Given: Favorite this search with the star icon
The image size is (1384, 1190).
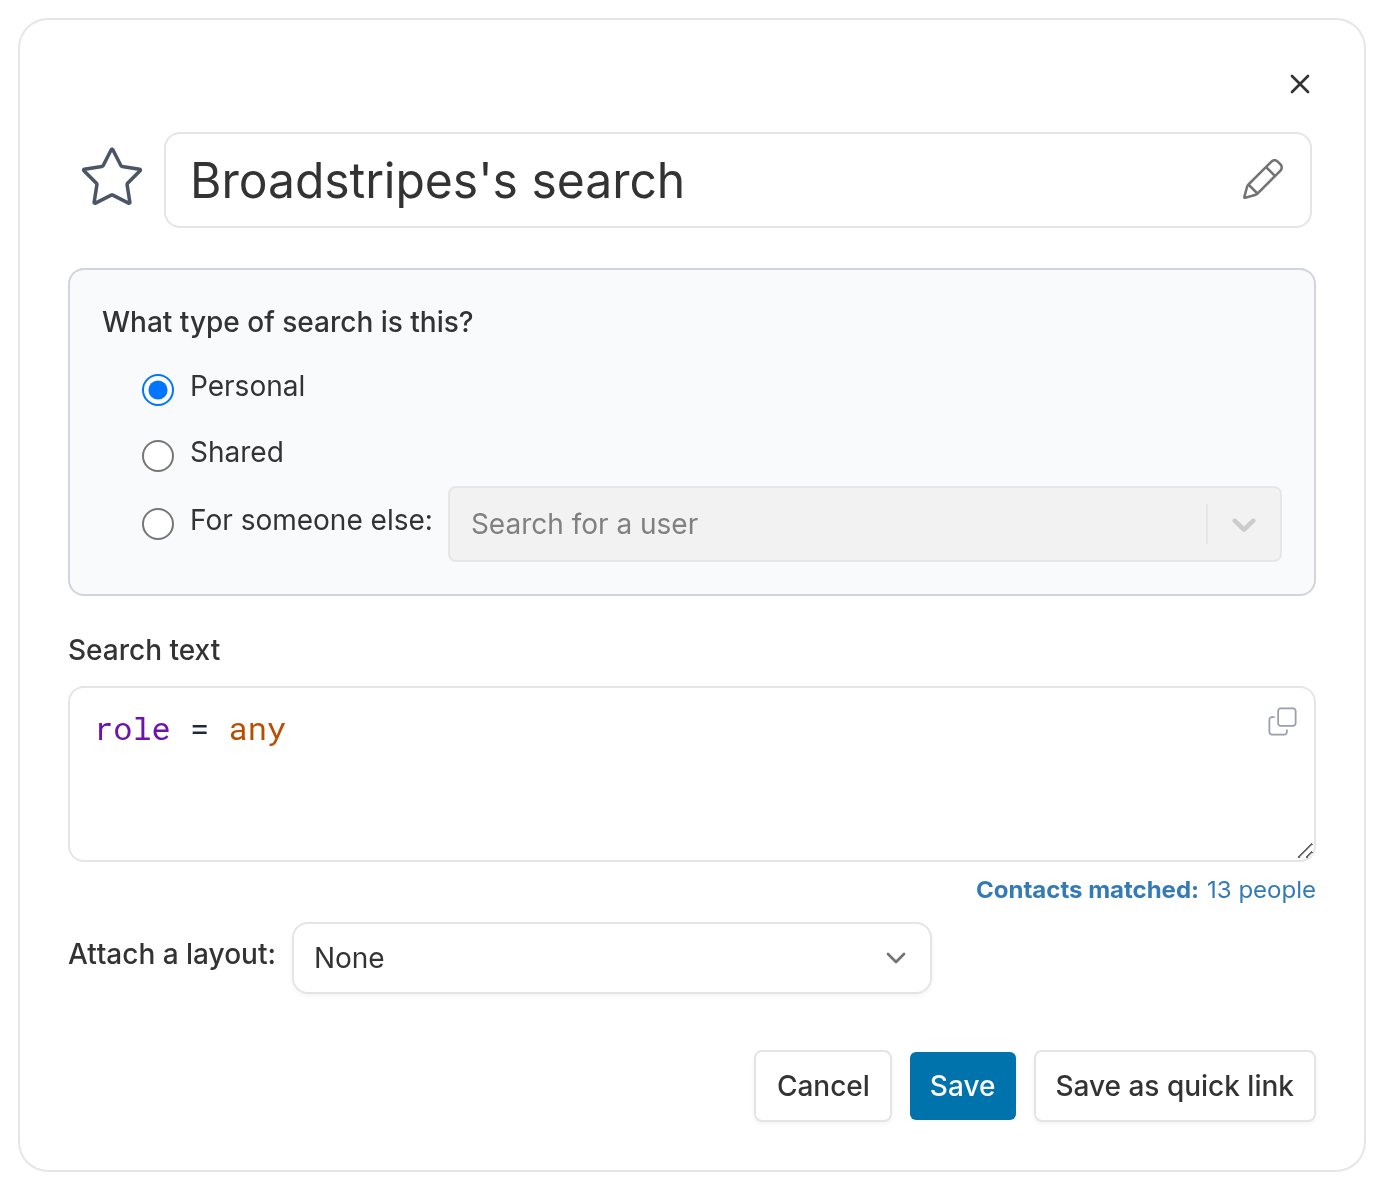Looking at the screenshot, I should tap(112, 178).
